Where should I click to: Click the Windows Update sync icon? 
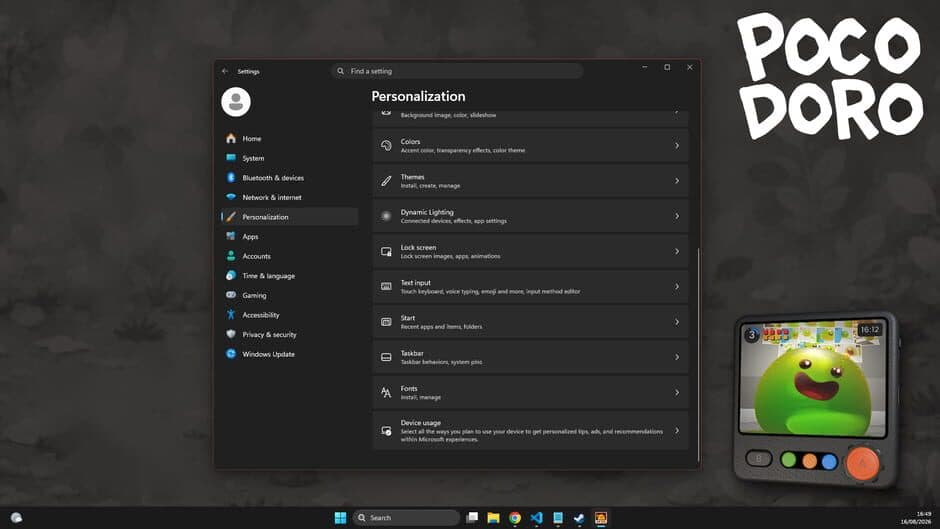[231, 354]
